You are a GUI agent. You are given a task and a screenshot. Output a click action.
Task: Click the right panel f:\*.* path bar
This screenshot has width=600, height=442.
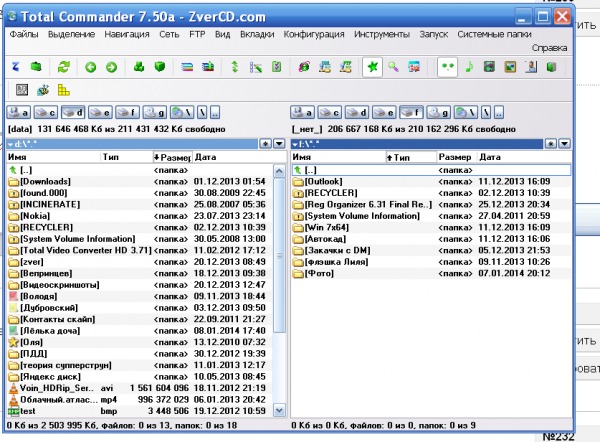pyautogui.click(x=417, y=144)
